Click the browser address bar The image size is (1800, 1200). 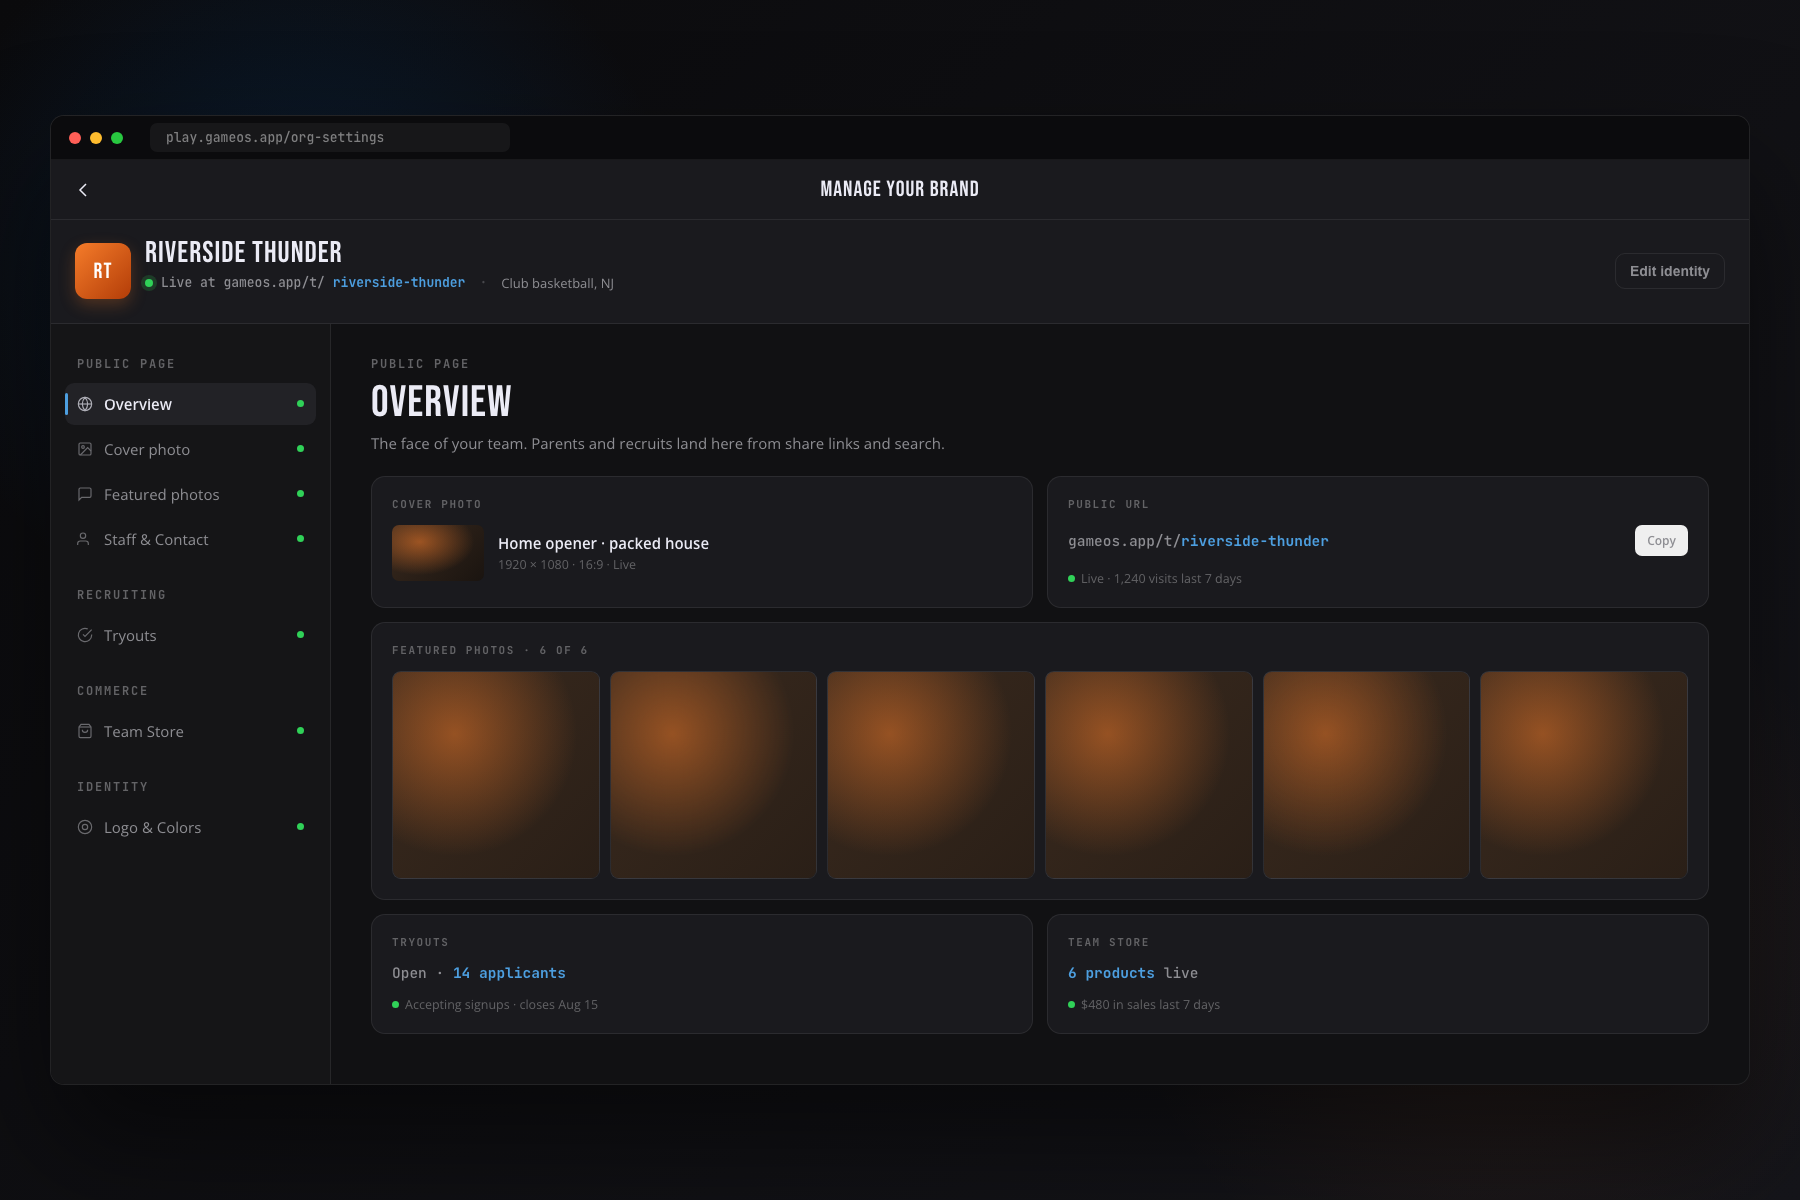[330, 138]
